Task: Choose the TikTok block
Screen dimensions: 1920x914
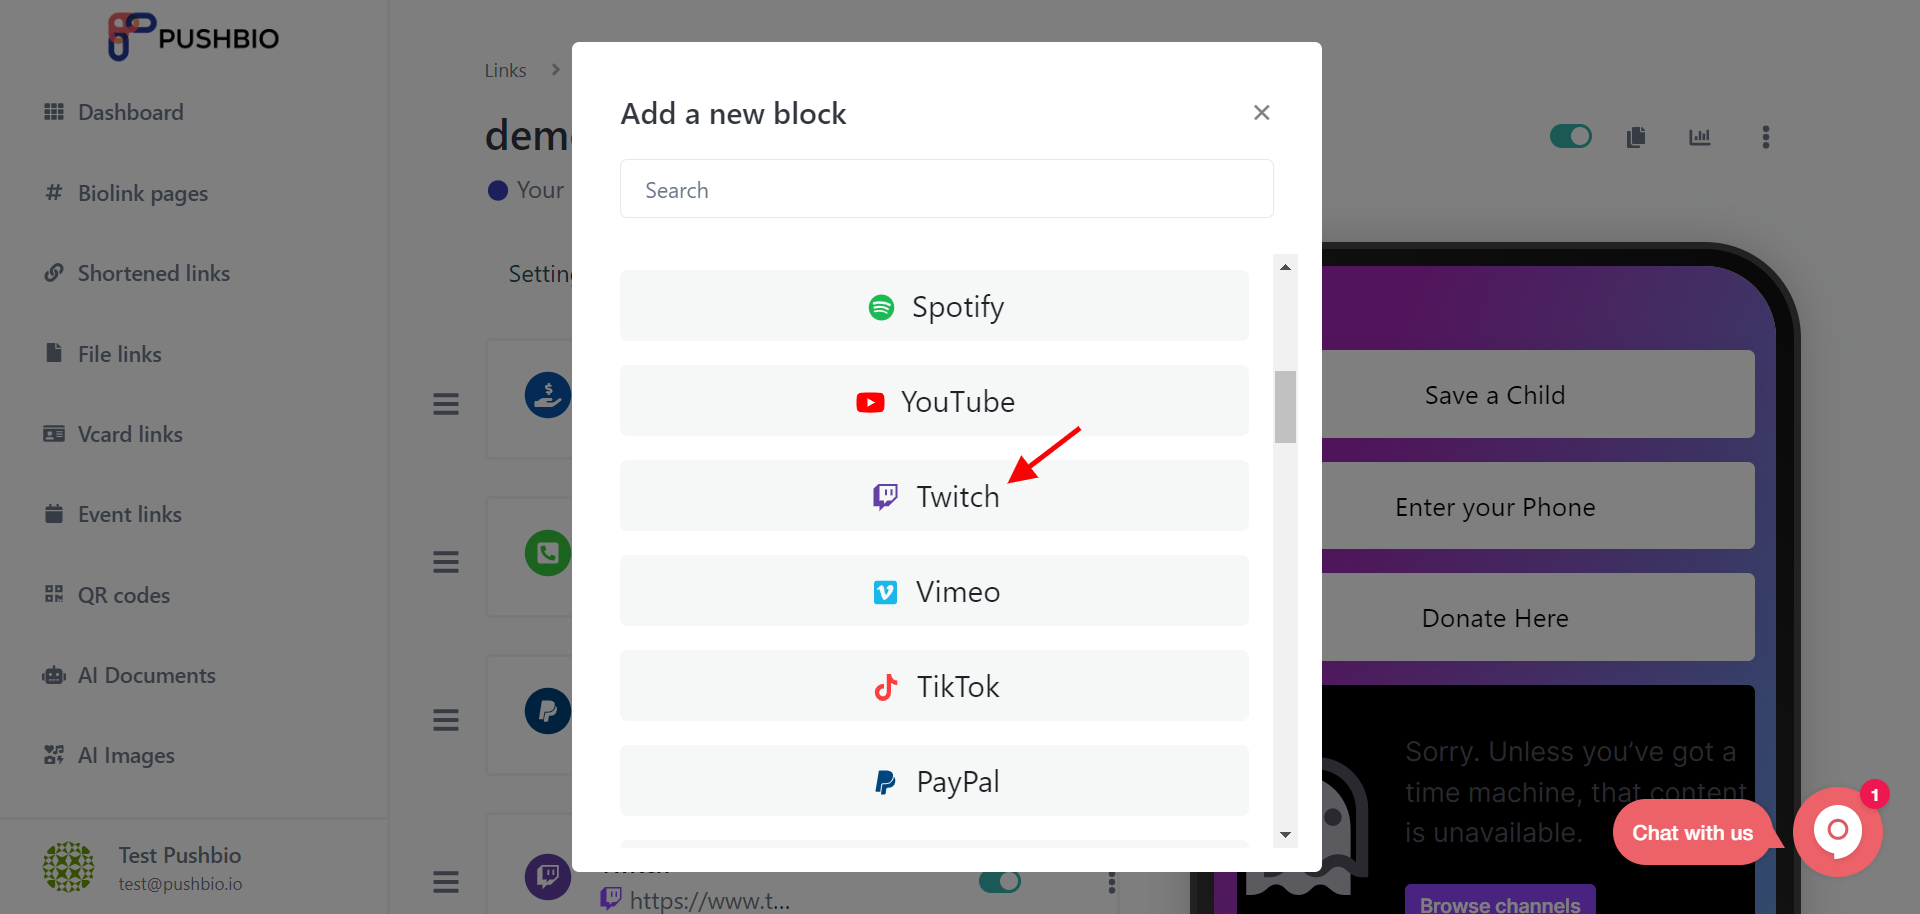Action: click(x=934, y=686)
